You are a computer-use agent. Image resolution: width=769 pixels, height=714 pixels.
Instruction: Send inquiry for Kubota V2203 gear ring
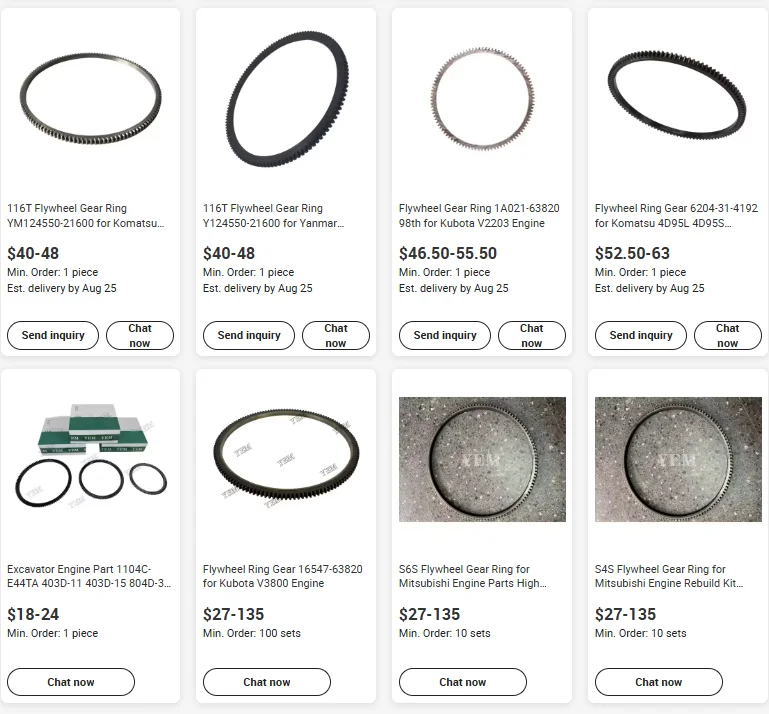[445, 335]
